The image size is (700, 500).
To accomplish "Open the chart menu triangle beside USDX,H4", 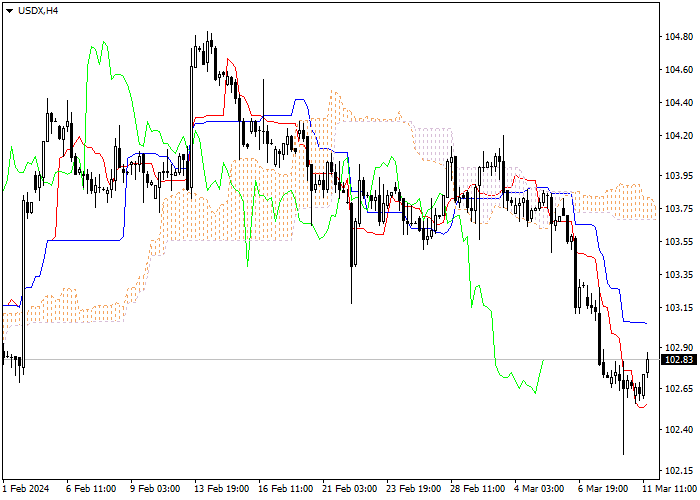I will pos(9,11).
